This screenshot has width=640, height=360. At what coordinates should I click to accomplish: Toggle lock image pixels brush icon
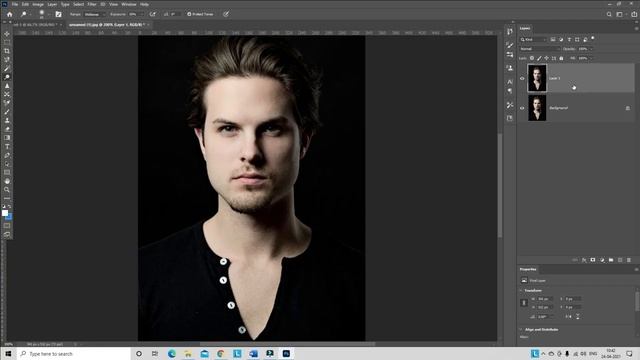click(x=539, y=58)
